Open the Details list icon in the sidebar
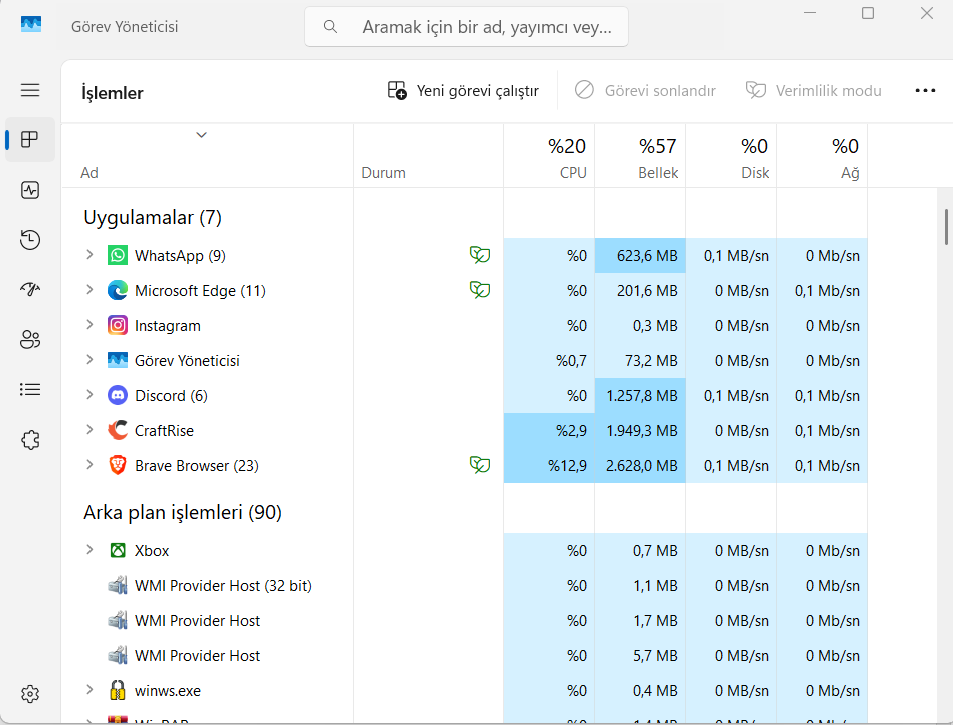 coord(30,389)
